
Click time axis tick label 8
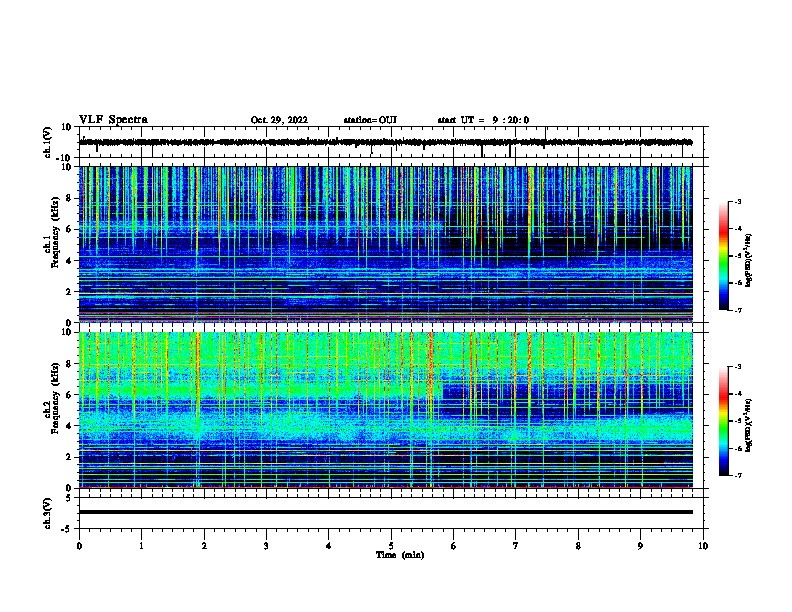tap(578, 546)
